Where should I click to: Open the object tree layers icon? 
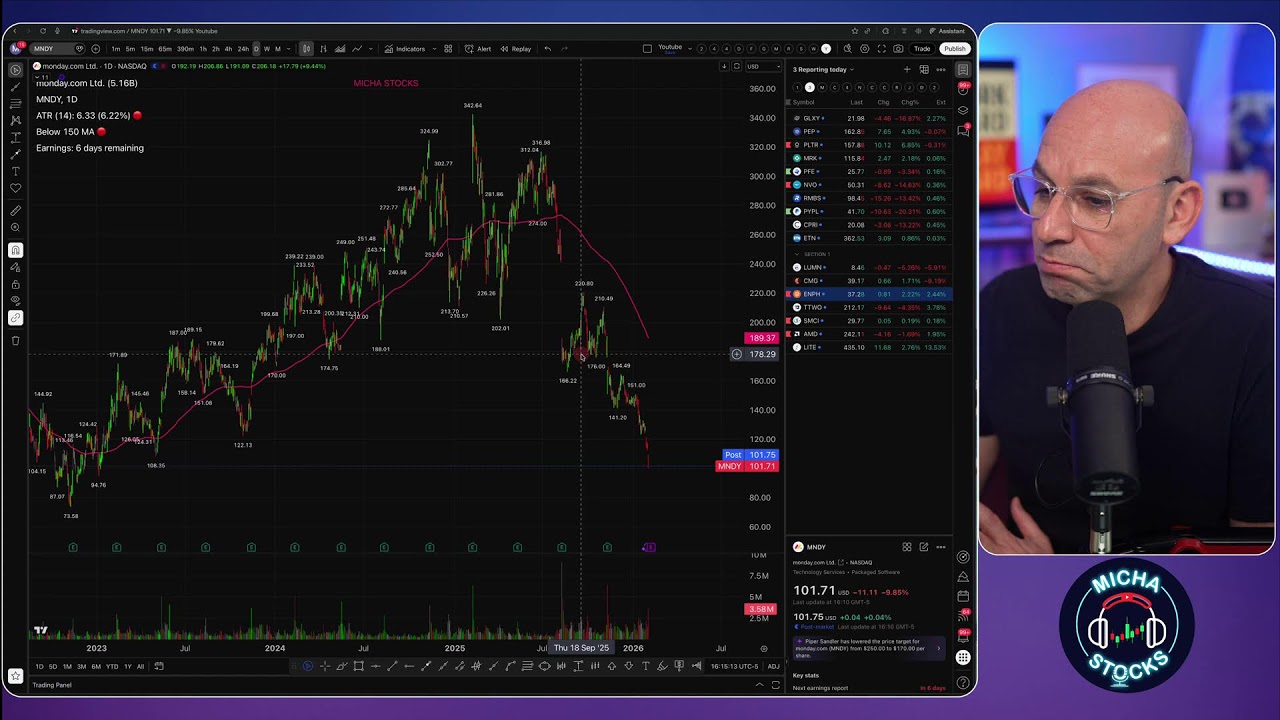point(963,110)
